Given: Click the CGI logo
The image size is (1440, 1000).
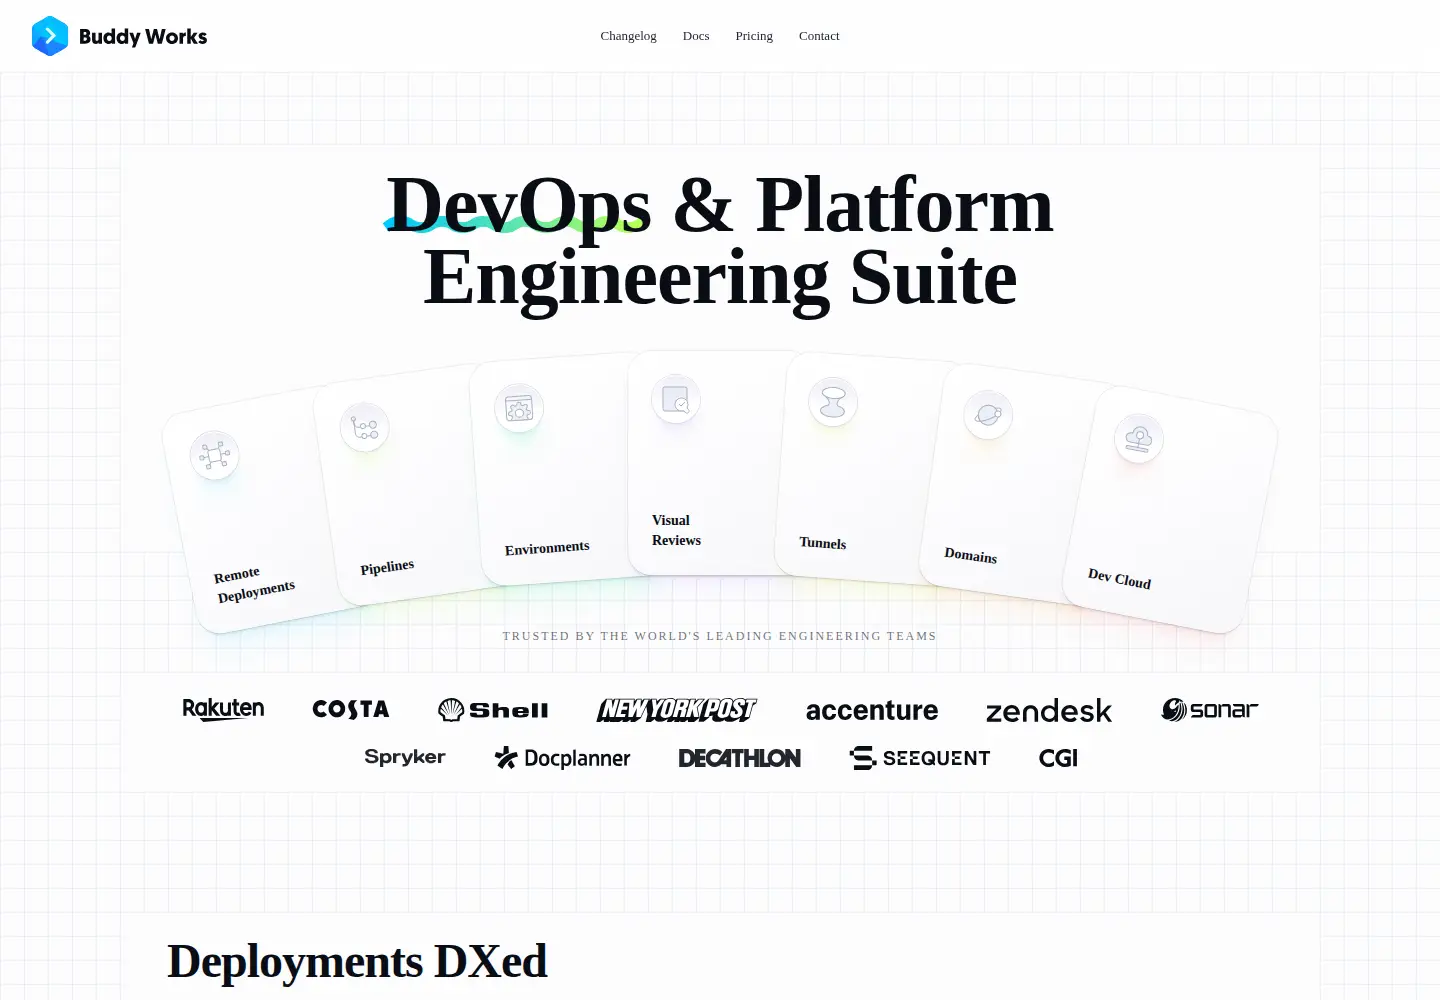Looking at the screenshot, I should coord(1058,758).
